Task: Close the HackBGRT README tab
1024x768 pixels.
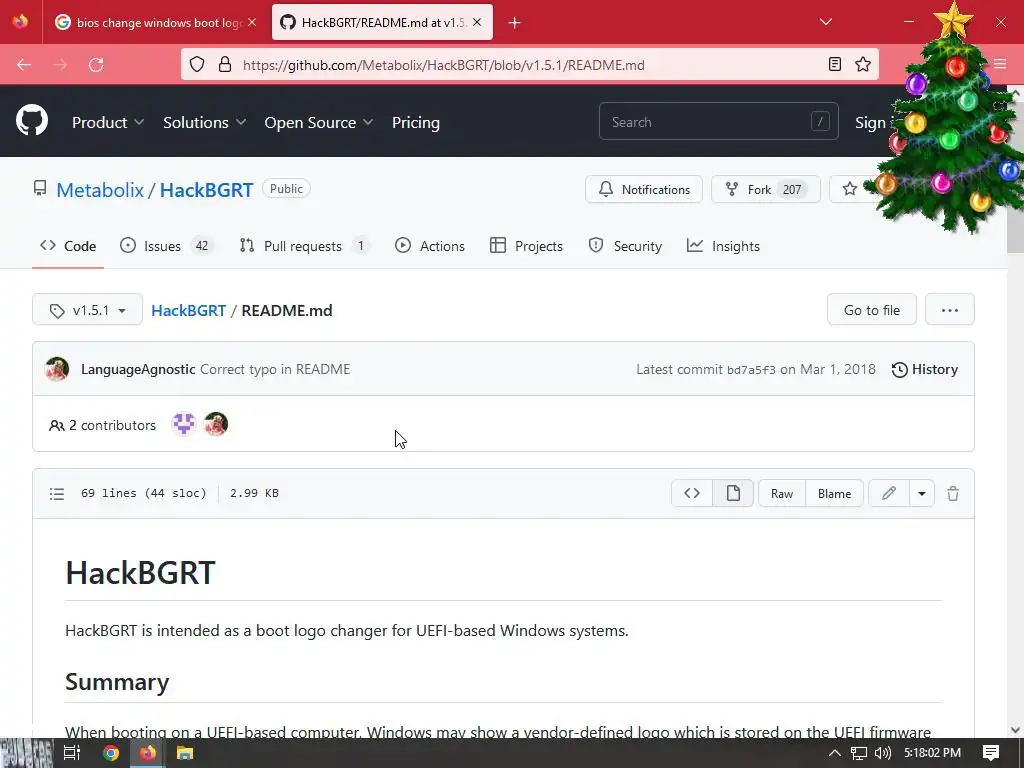Action: pos(477,22)
